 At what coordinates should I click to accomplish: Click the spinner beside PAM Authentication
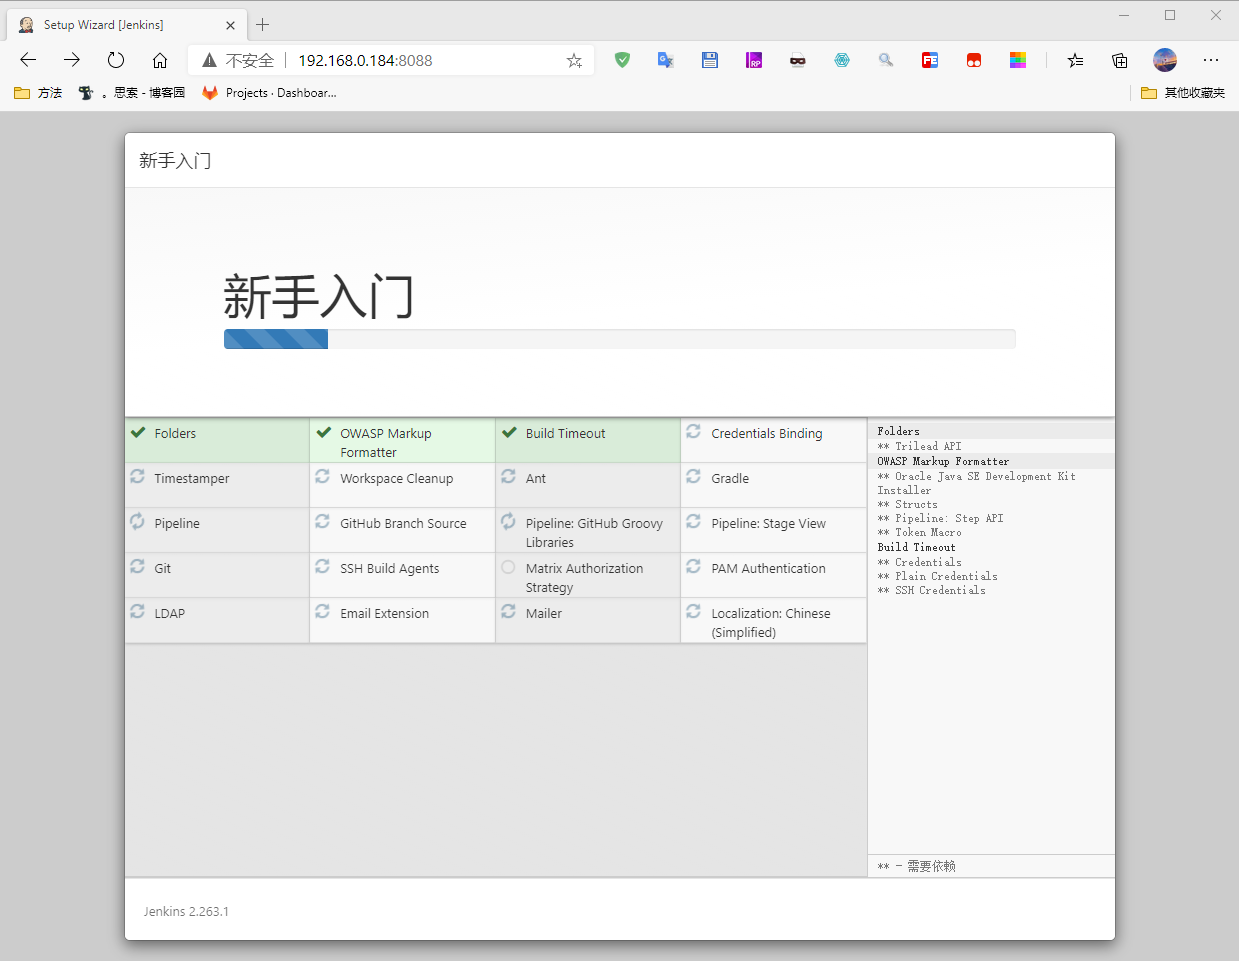[x=693, y=566]
